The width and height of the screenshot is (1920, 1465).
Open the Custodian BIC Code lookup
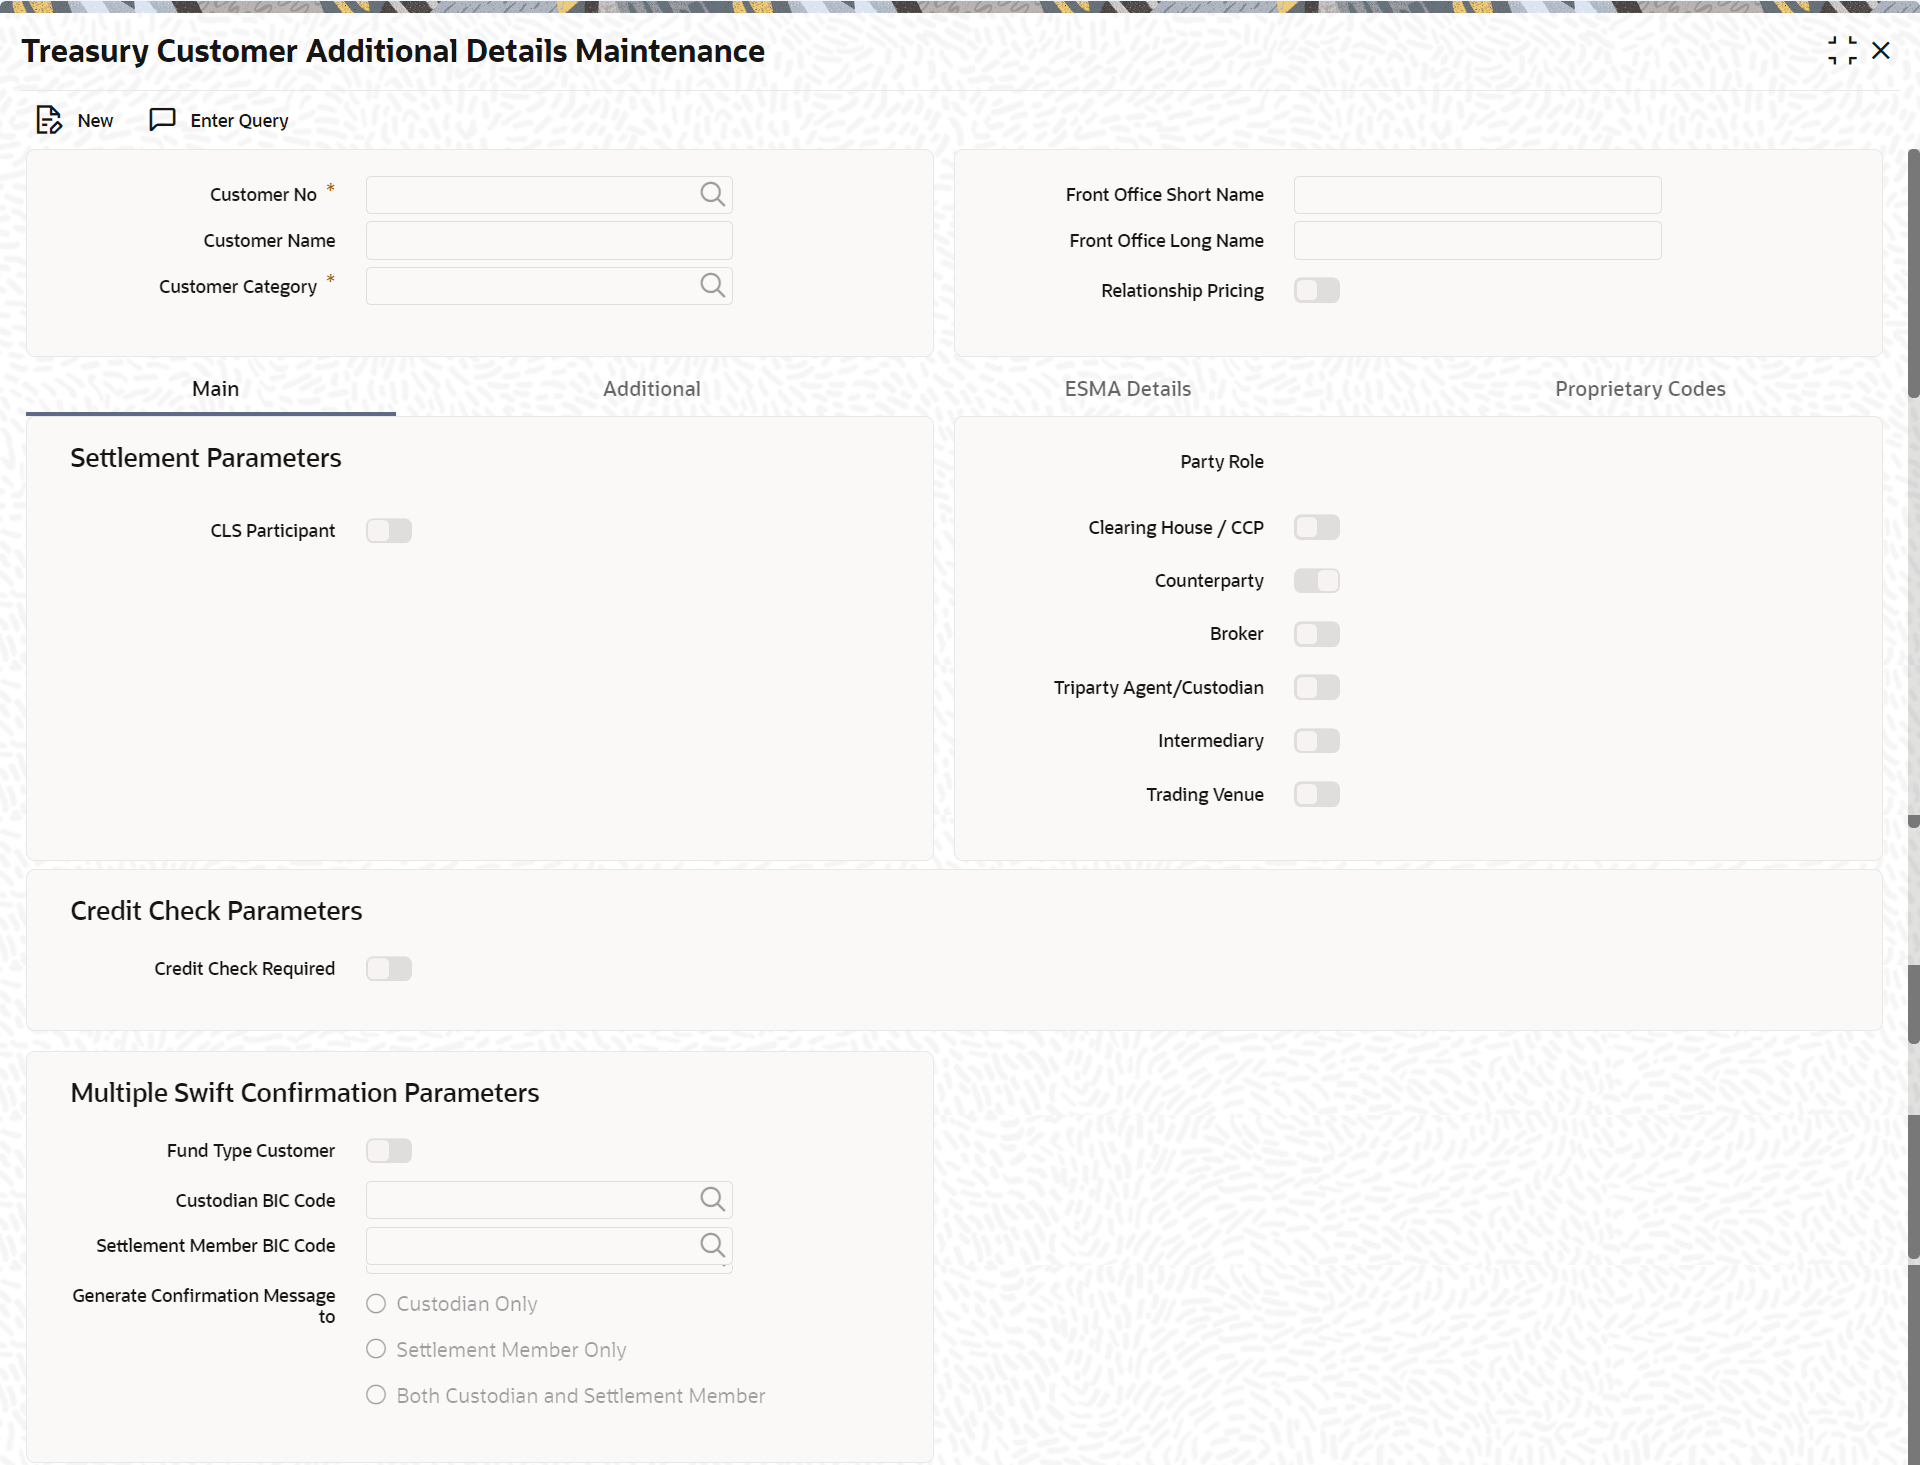(x=712, y=1199)
